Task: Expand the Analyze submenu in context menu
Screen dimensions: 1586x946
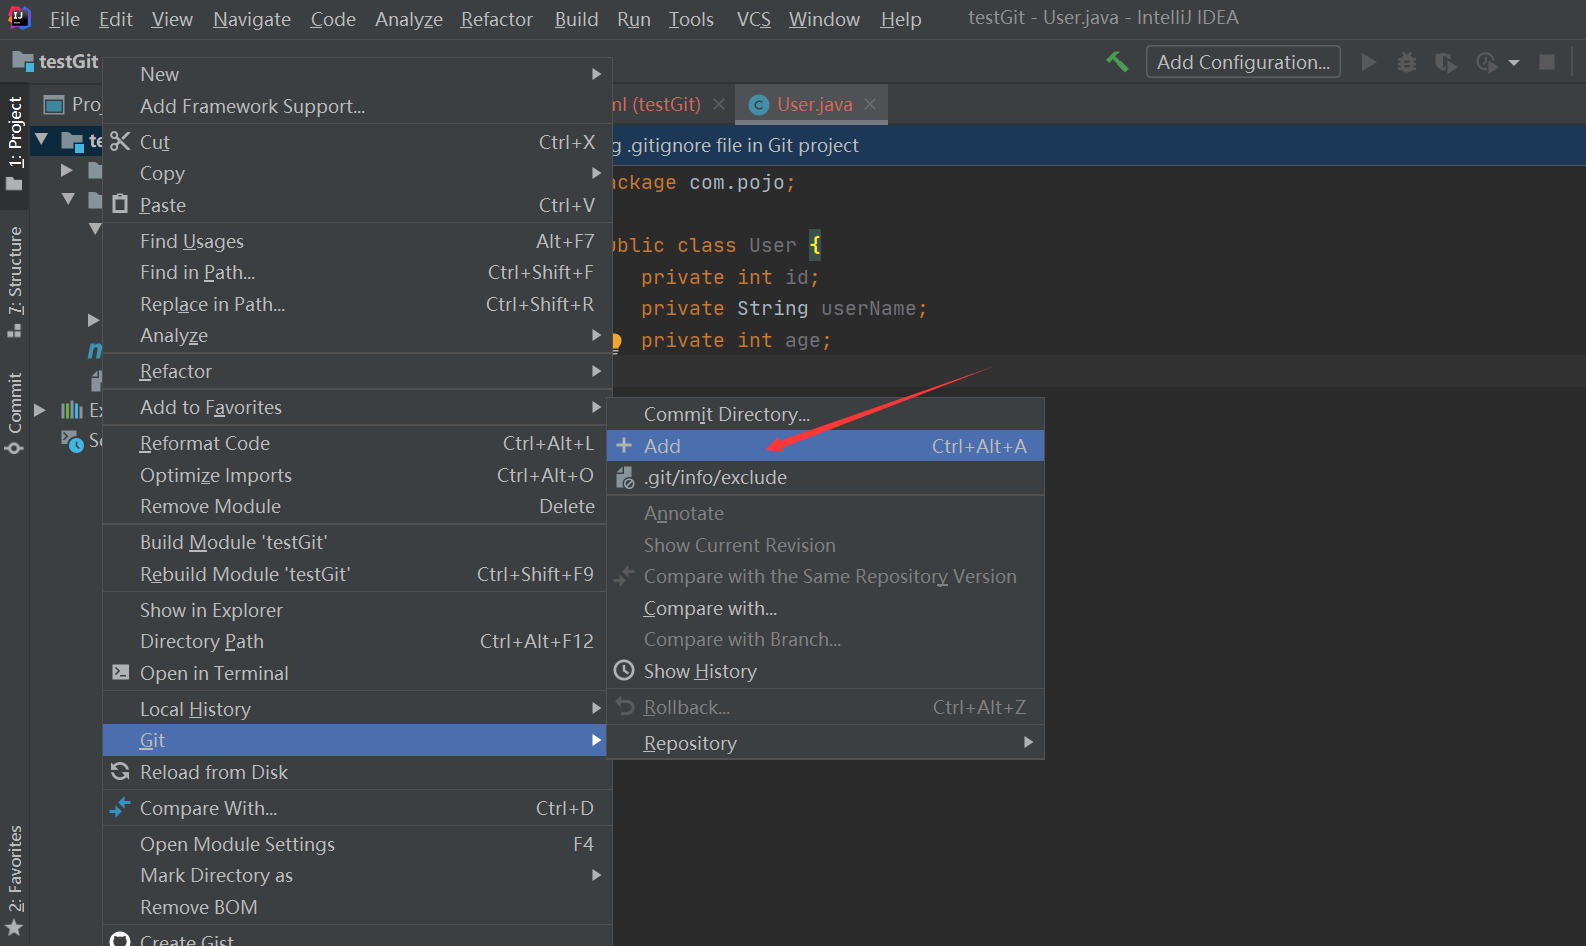Action: click(357, 335)
